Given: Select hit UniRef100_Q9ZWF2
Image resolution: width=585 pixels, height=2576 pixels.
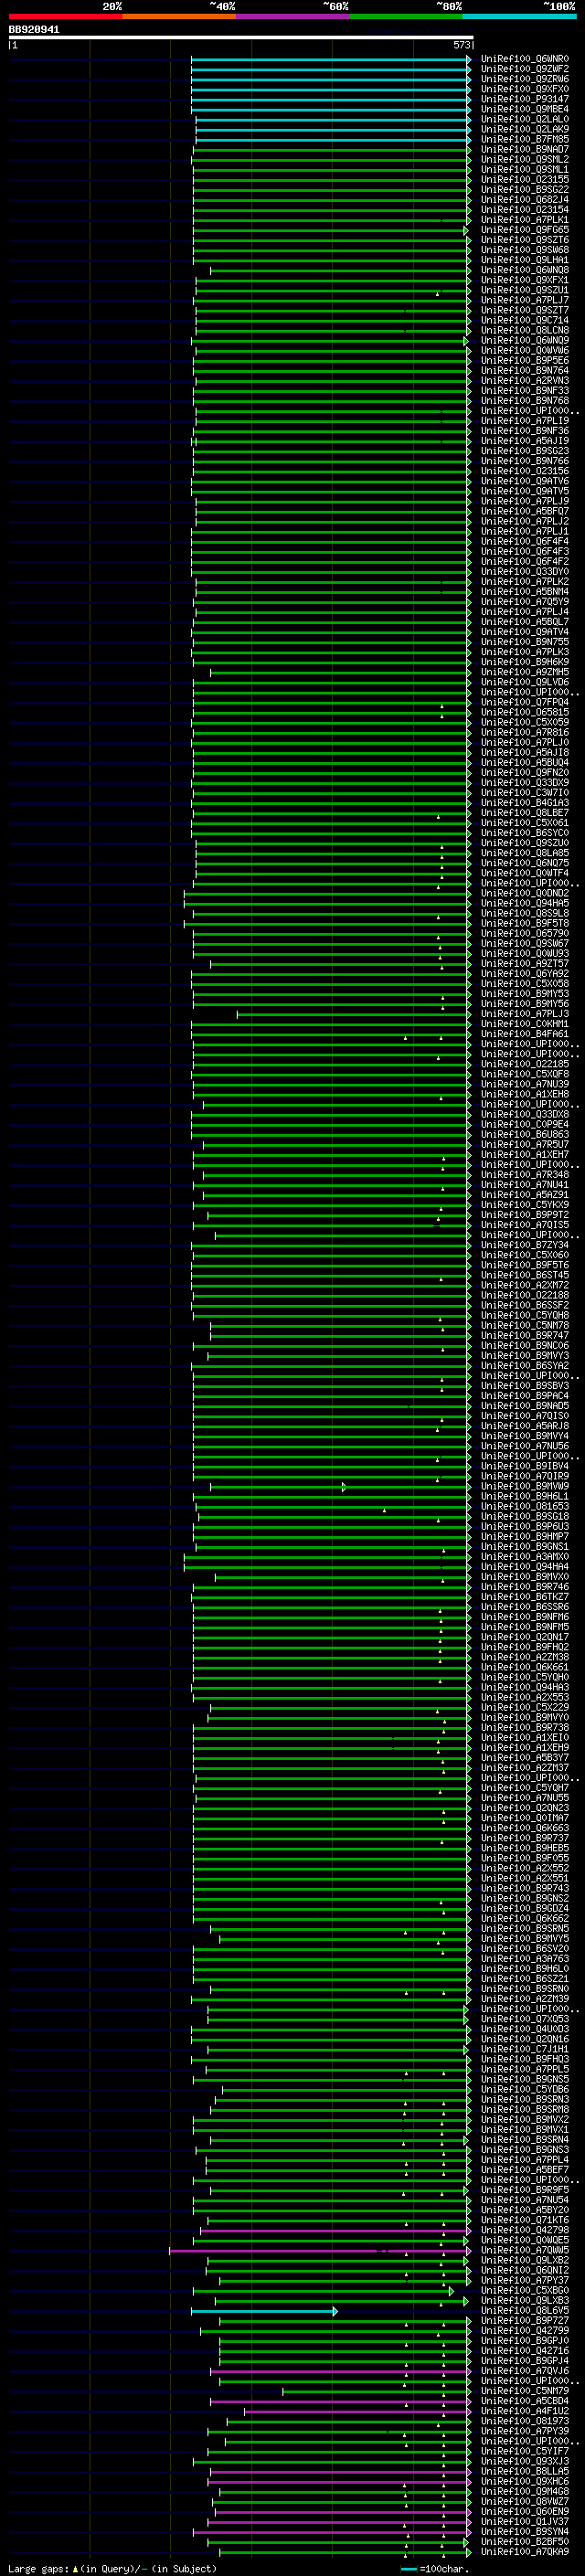Looking at the screenshot, I should click(524, 70).
